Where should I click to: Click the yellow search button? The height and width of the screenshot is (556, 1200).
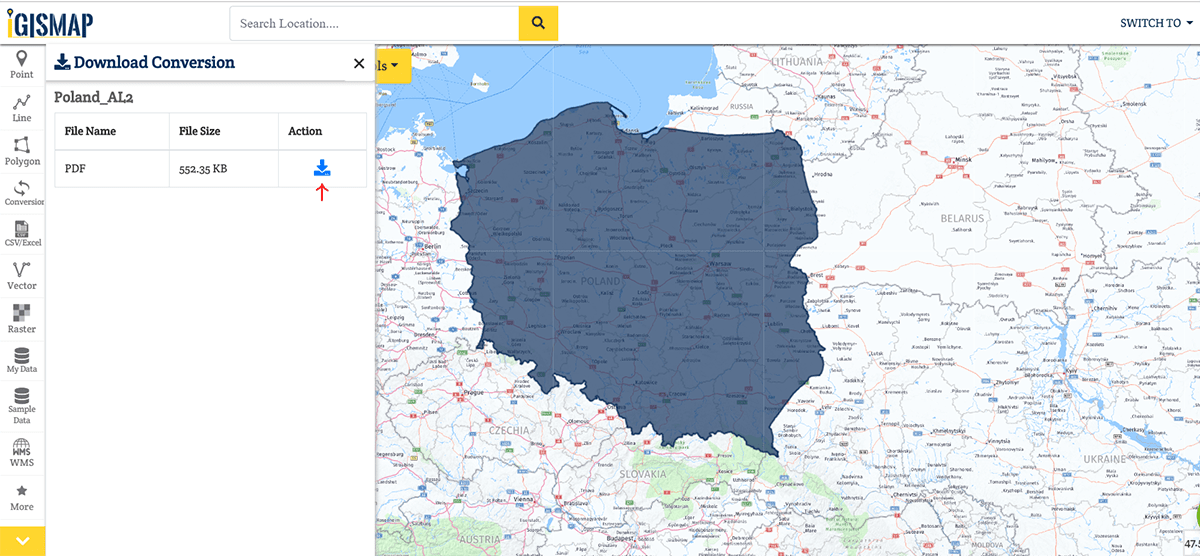538,23
